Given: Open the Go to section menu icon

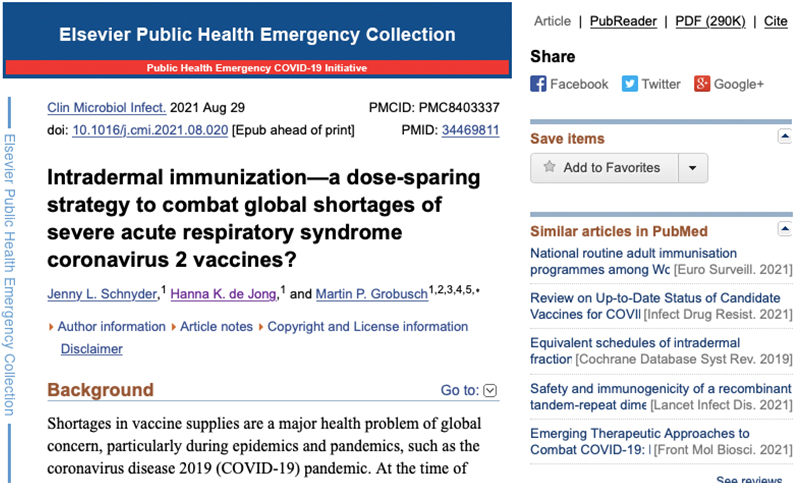Looking at the screenshot, I should (490, 391).
